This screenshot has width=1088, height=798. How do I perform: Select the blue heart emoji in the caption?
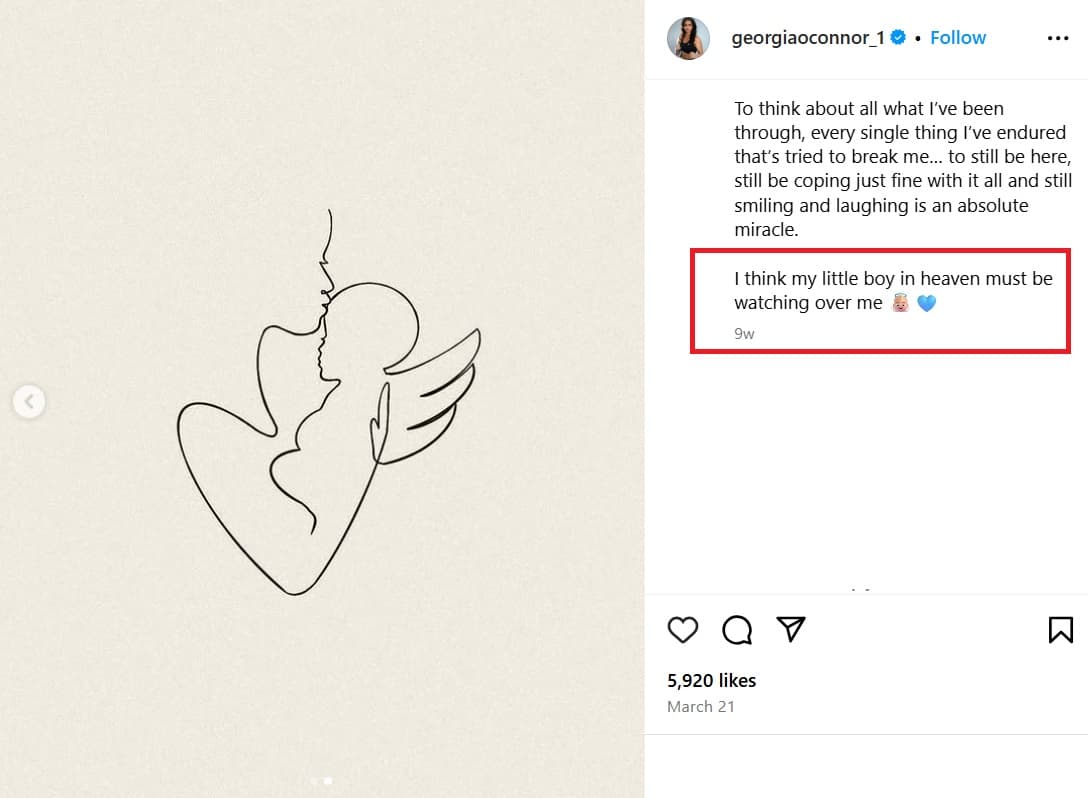(x=926, y=302)
